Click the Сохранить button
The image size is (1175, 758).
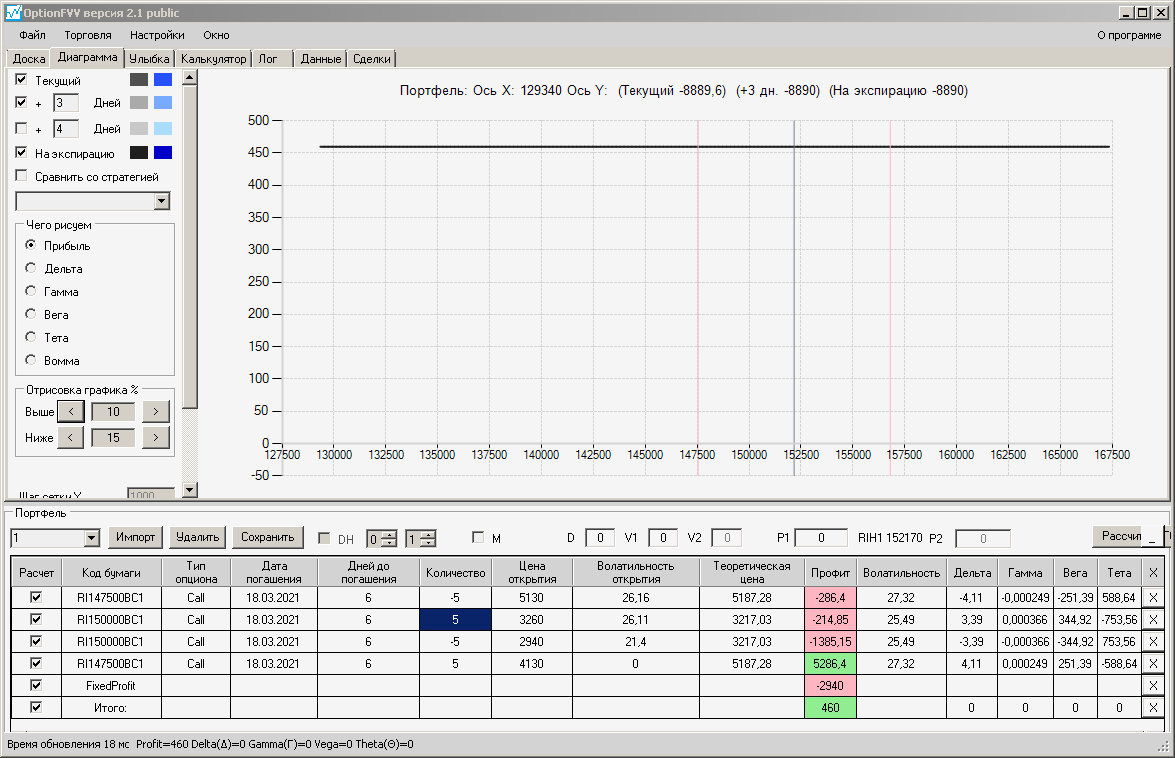[268, 537]
